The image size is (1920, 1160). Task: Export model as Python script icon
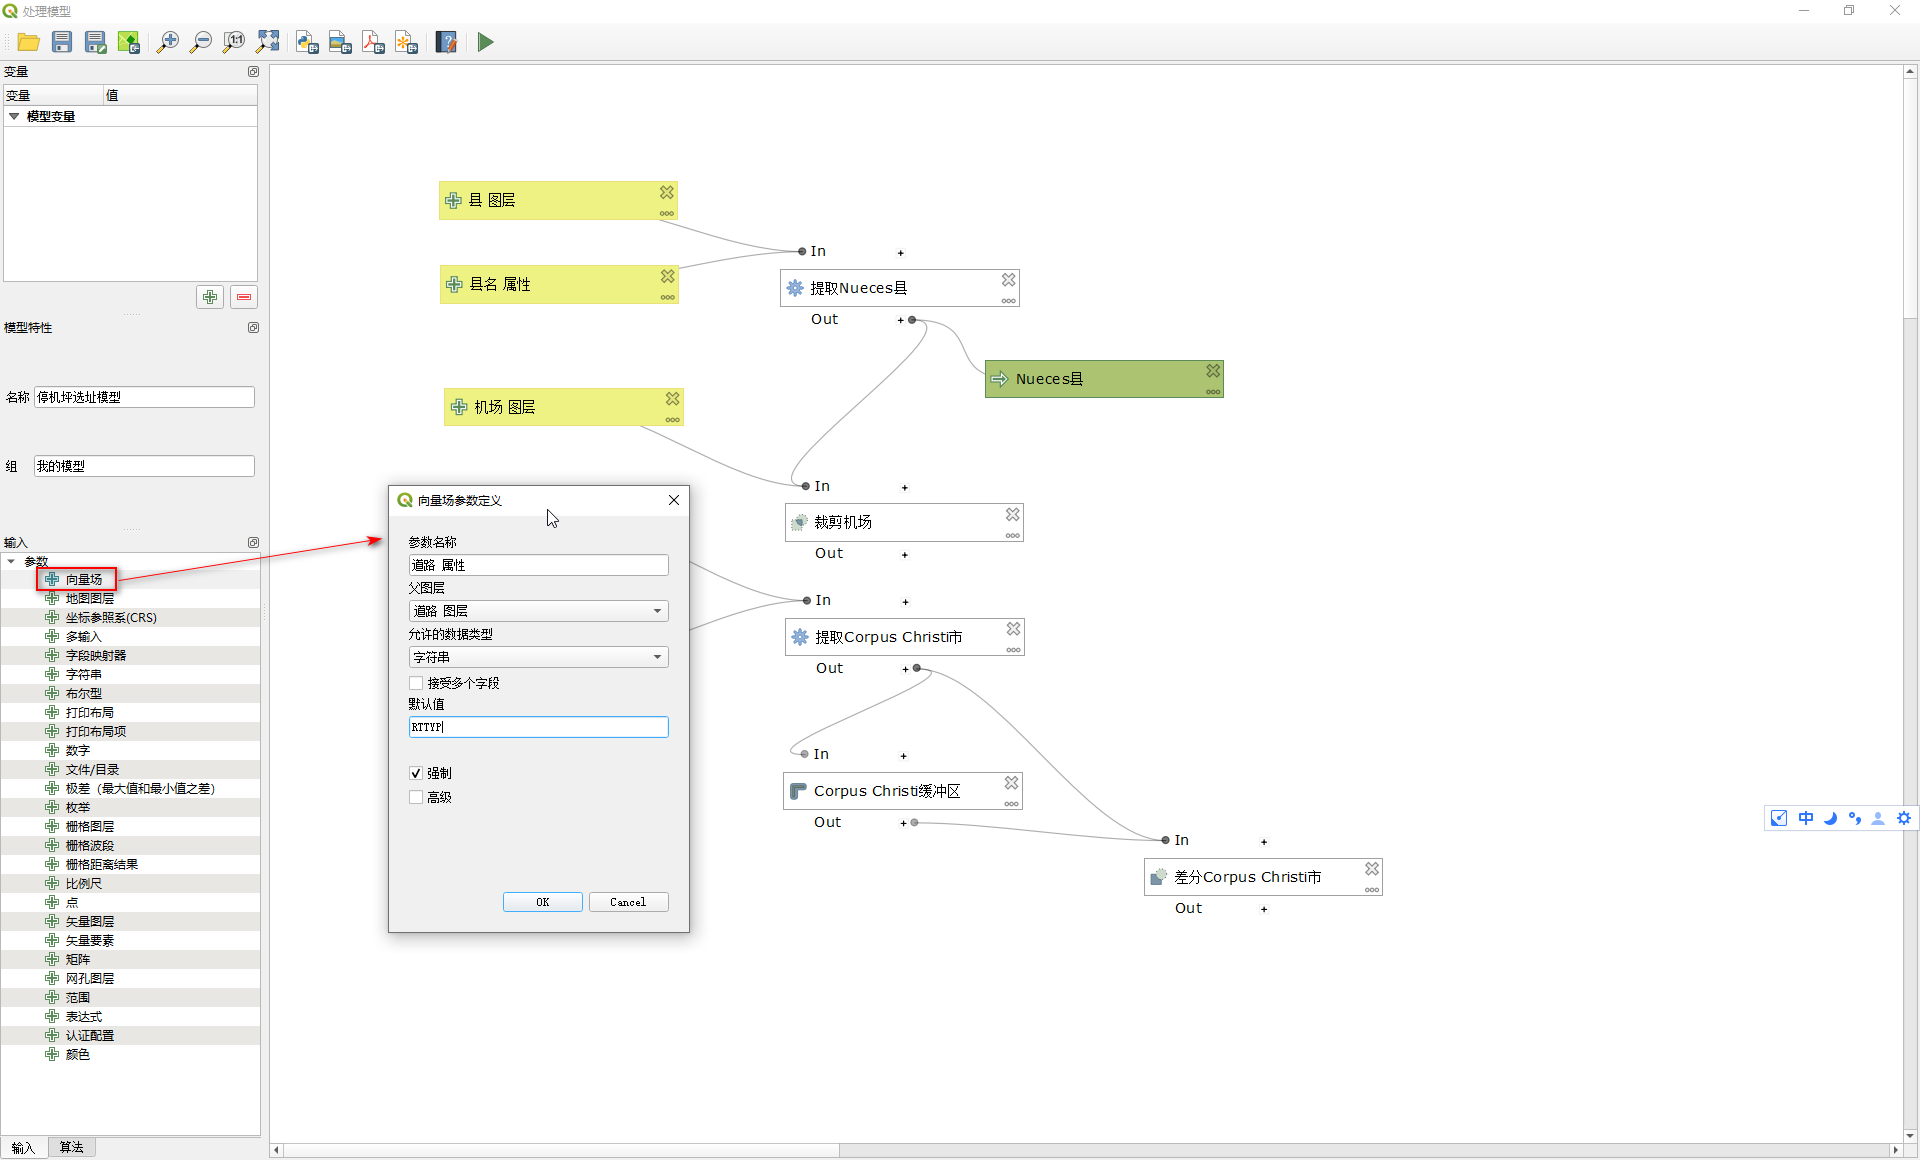307,42
